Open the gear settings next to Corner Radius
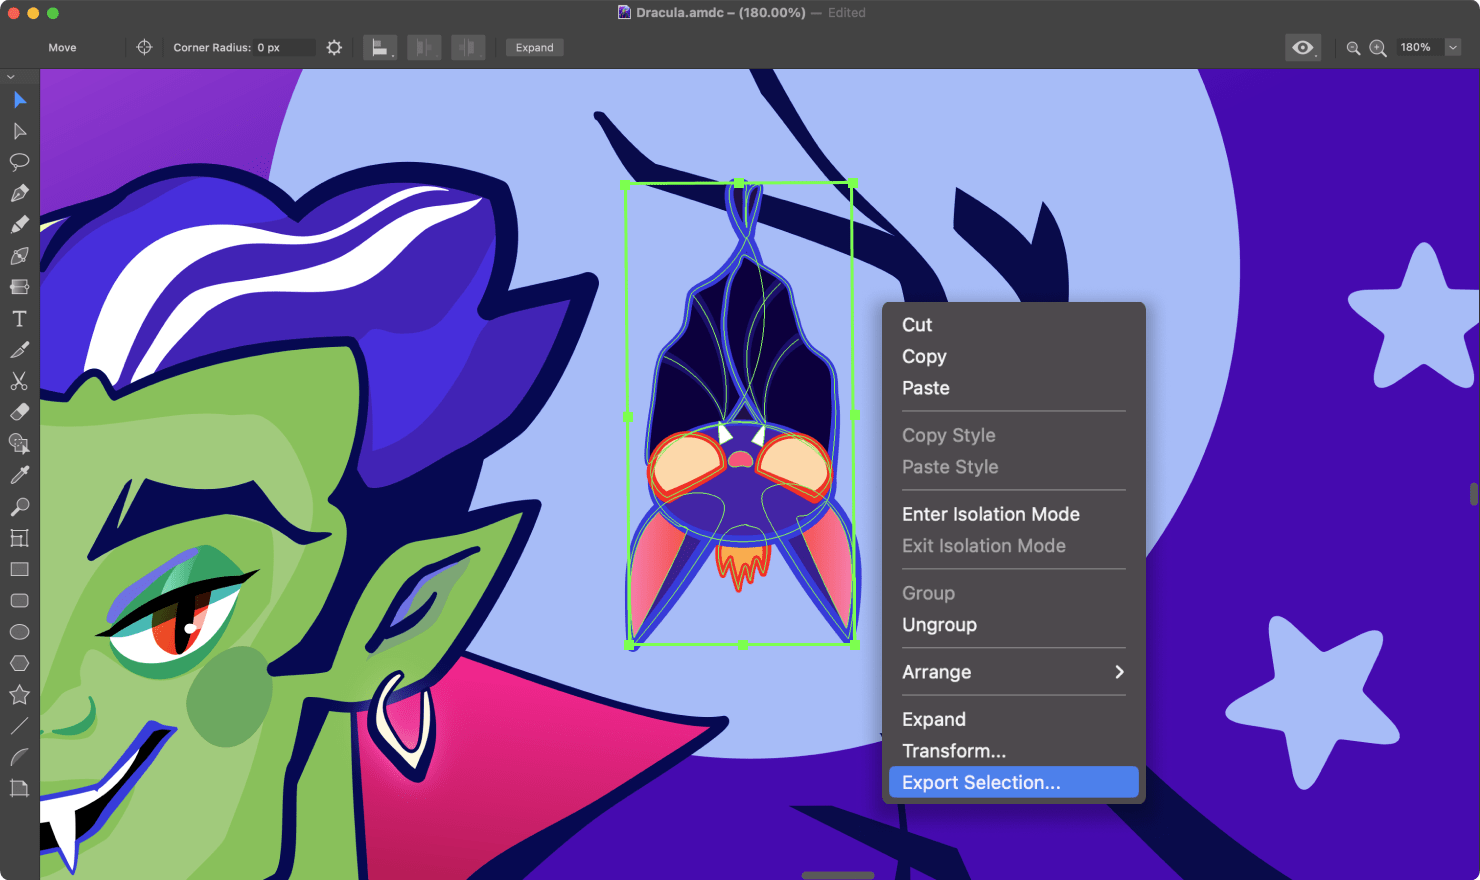Screen dimensions: 1480x880 coord(334,47)
